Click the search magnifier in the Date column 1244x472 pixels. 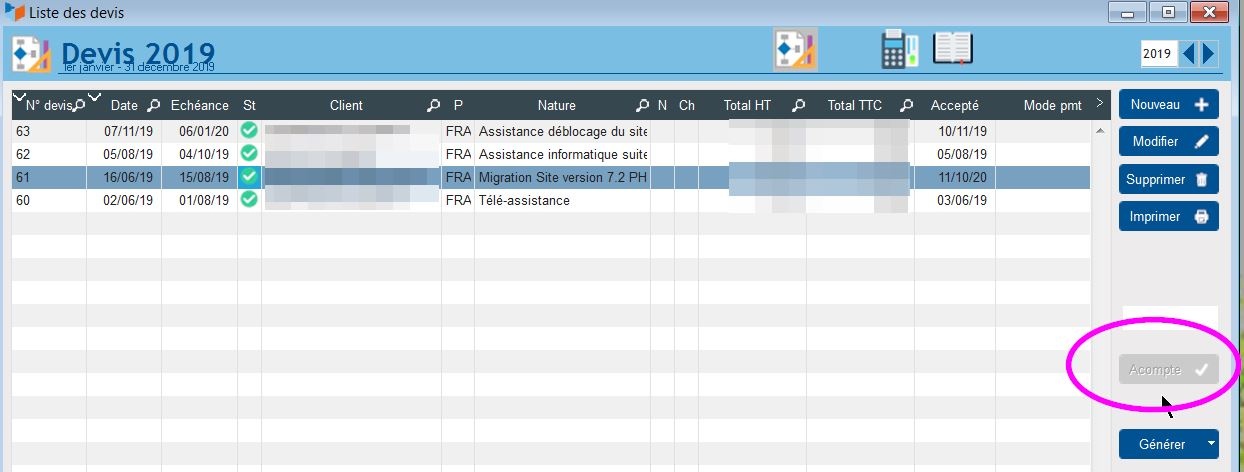(x=153, y=105)
